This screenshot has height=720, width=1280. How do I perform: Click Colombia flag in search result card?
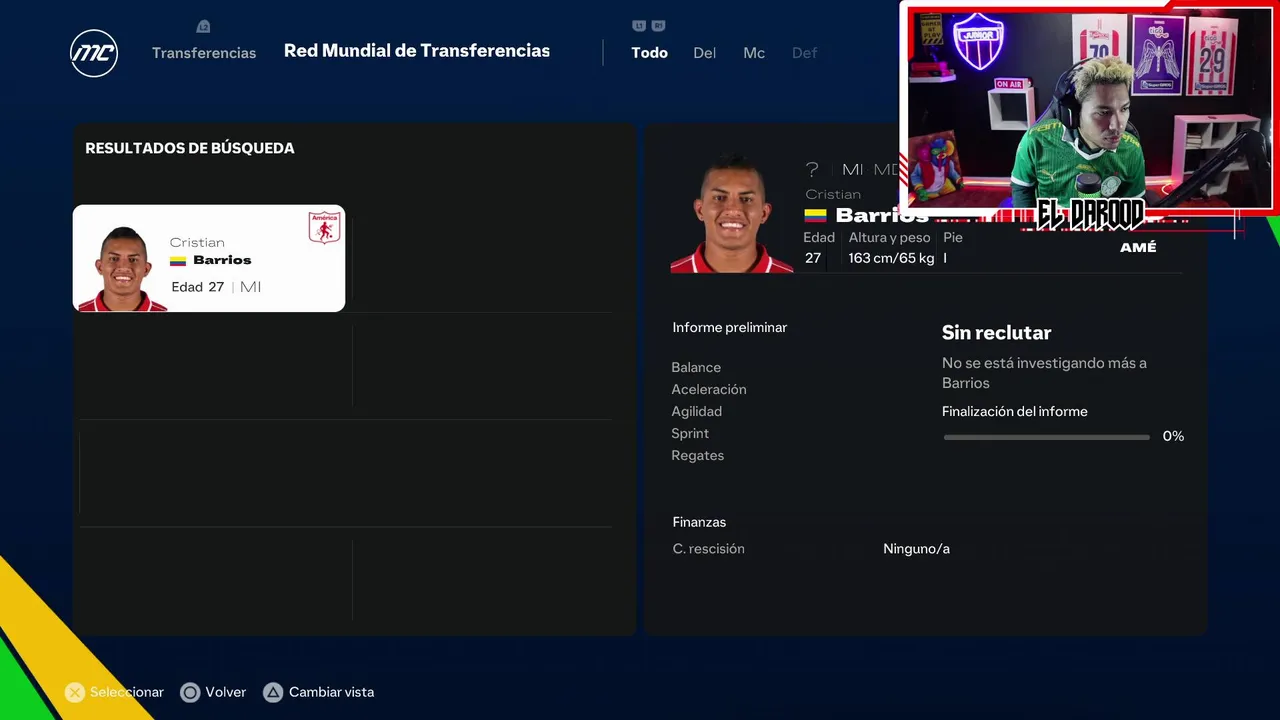point(178,261)
